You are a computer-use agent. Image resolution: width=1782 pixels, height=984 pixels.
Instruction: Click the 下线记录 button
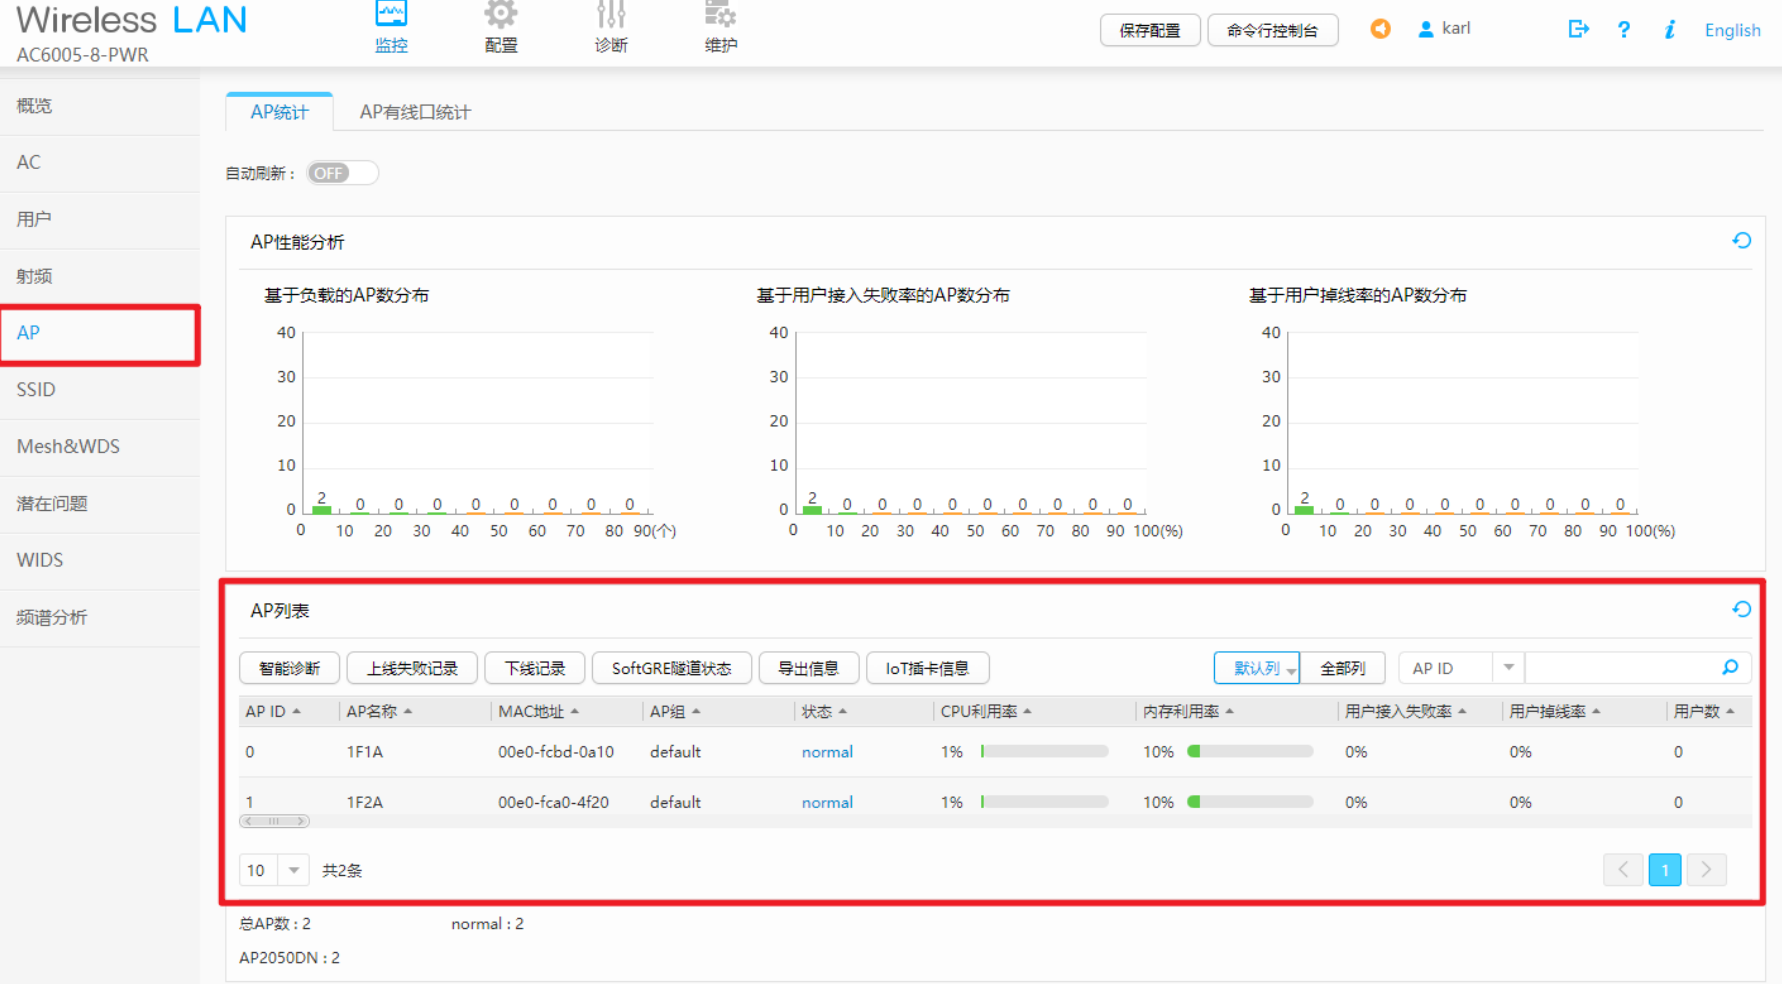point(535,668)
